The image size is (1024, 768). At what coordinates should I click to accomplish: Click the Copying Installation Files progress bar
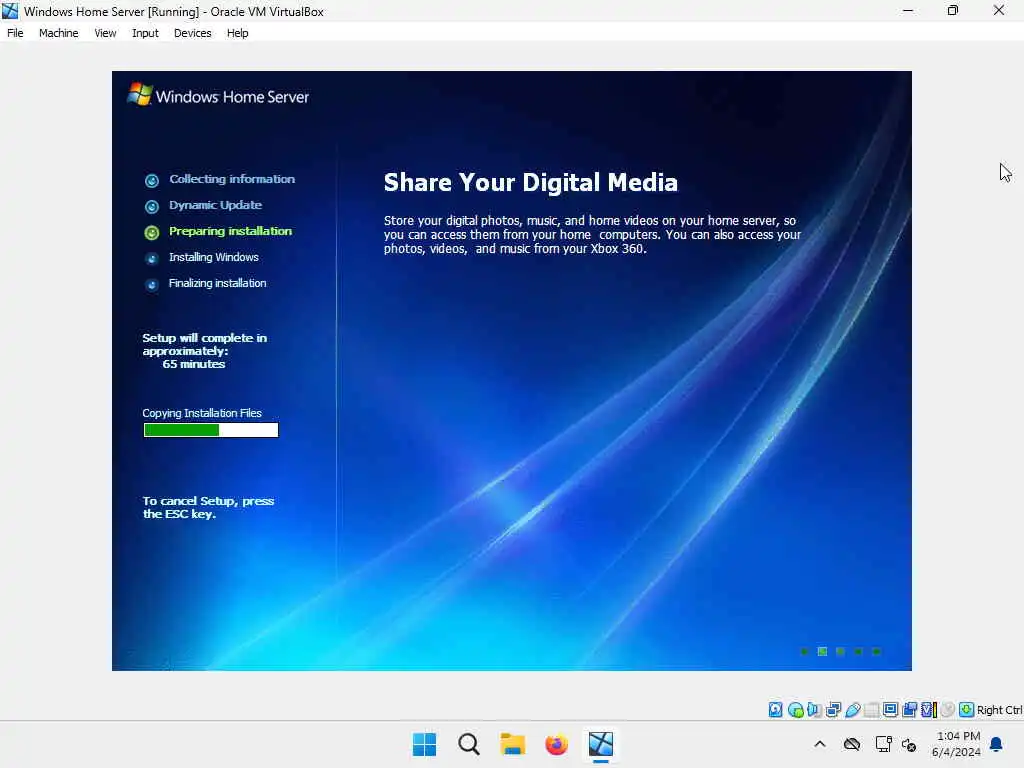coord(211,430)
